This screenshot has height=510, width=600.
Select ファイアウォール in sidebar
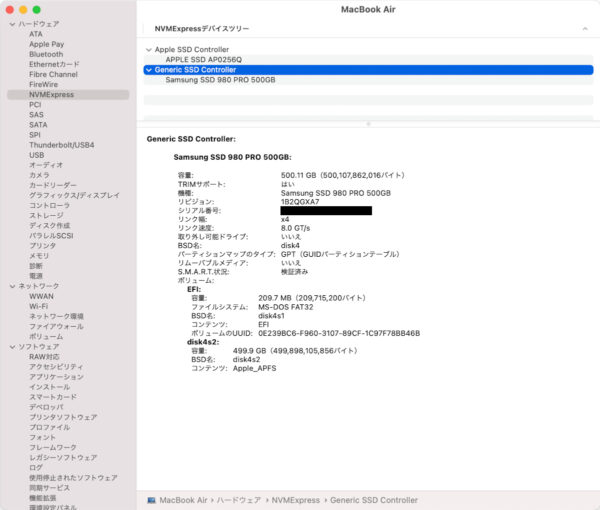click(57, 326)
